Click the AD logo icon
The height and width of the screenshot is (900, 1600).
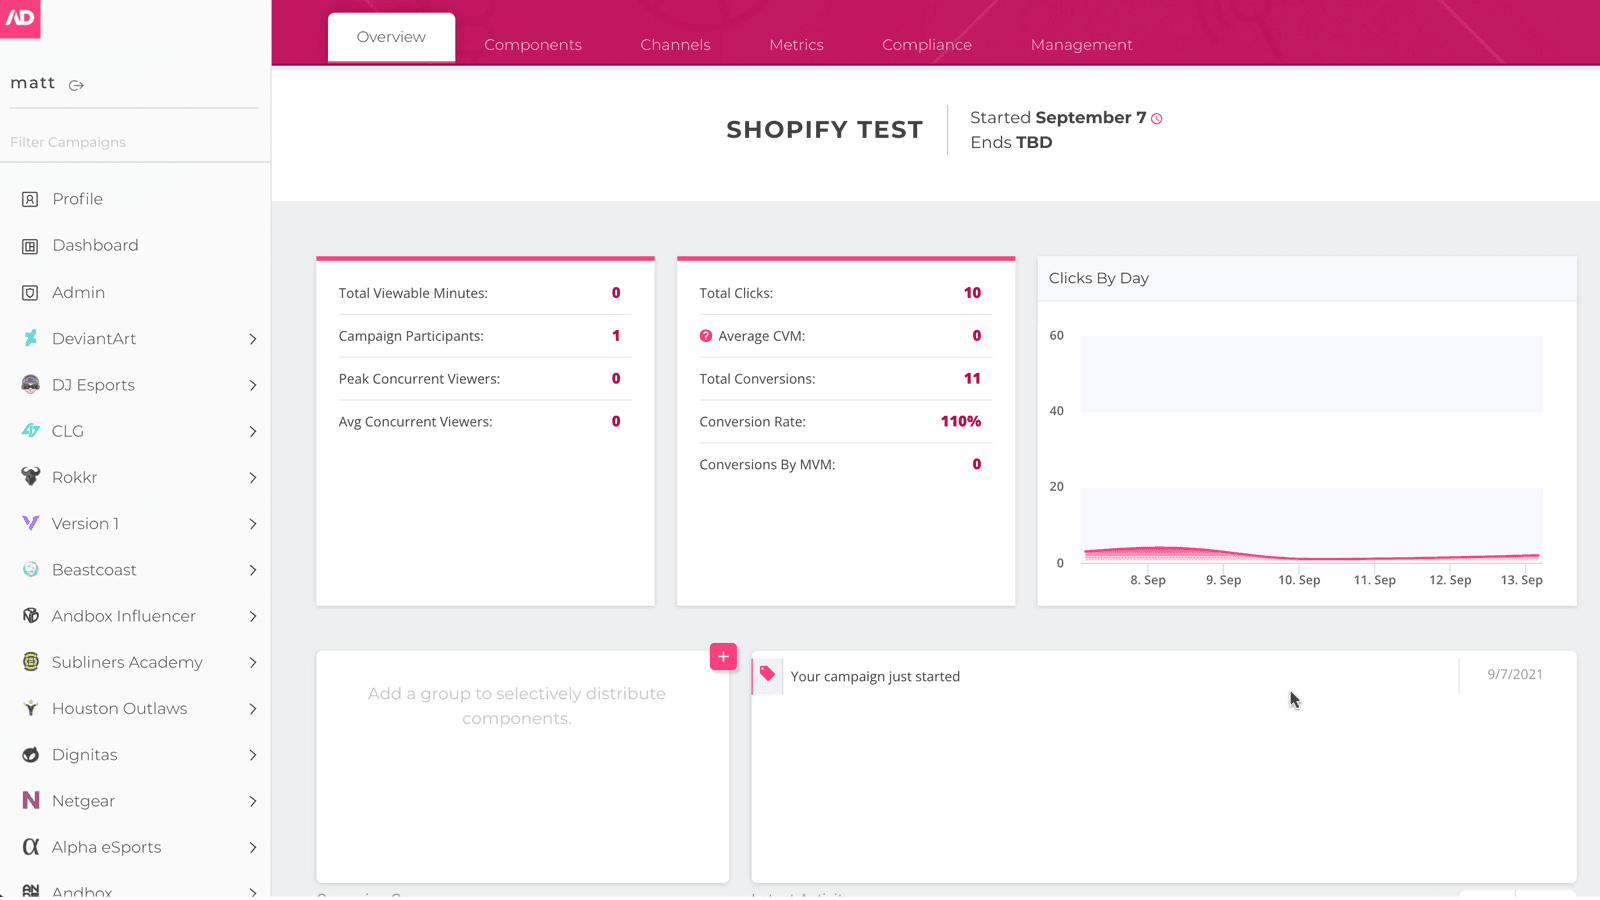[x=20, y=19]
